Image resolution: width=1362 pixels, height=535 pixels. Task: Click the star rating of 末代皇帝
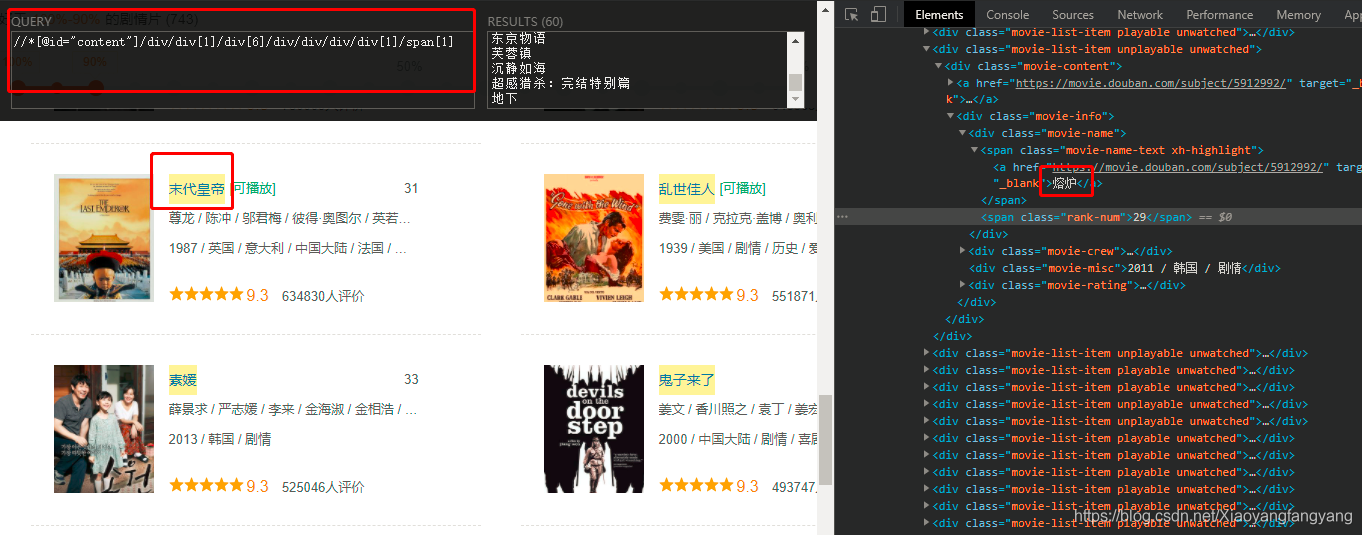[x=206, y=294]
